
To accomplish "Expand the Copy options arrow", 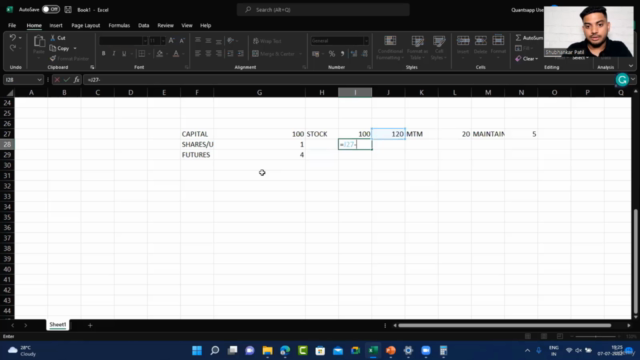I will 75,48.
